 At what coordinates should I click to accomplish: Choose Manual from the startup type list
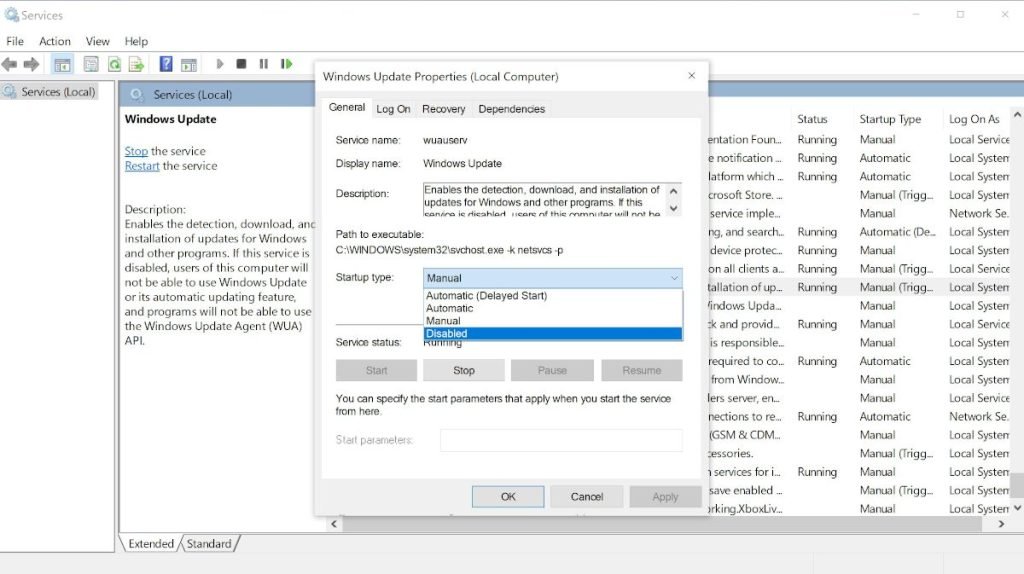[x=552, y=321]
